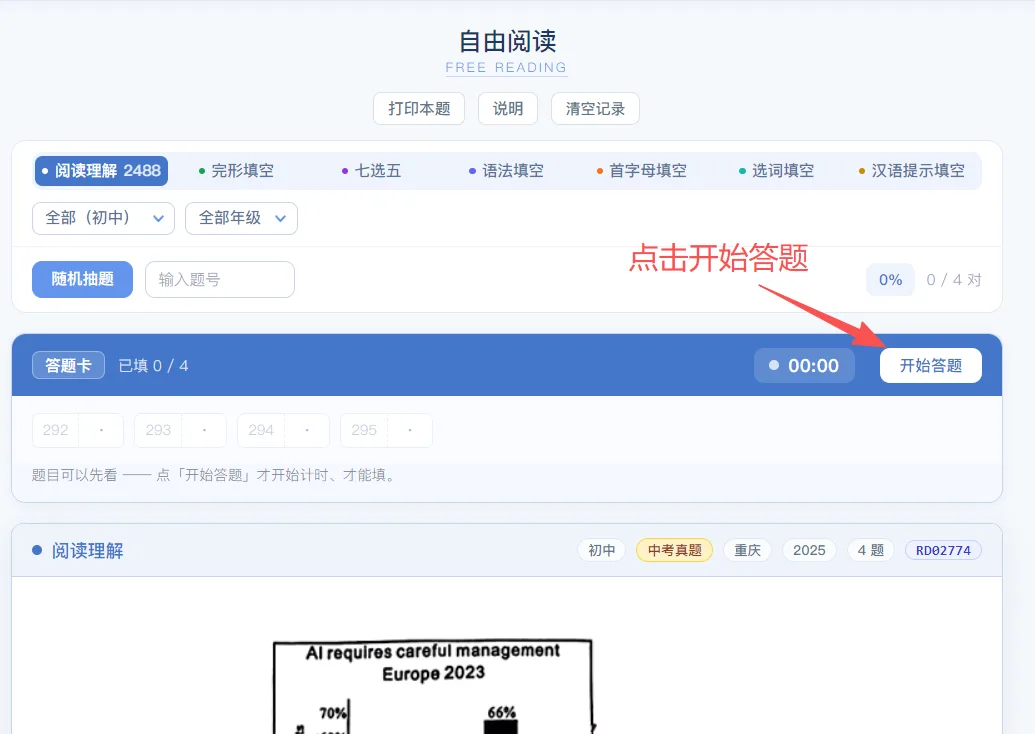Select answer card cell 295

click(x=387, y=430)
